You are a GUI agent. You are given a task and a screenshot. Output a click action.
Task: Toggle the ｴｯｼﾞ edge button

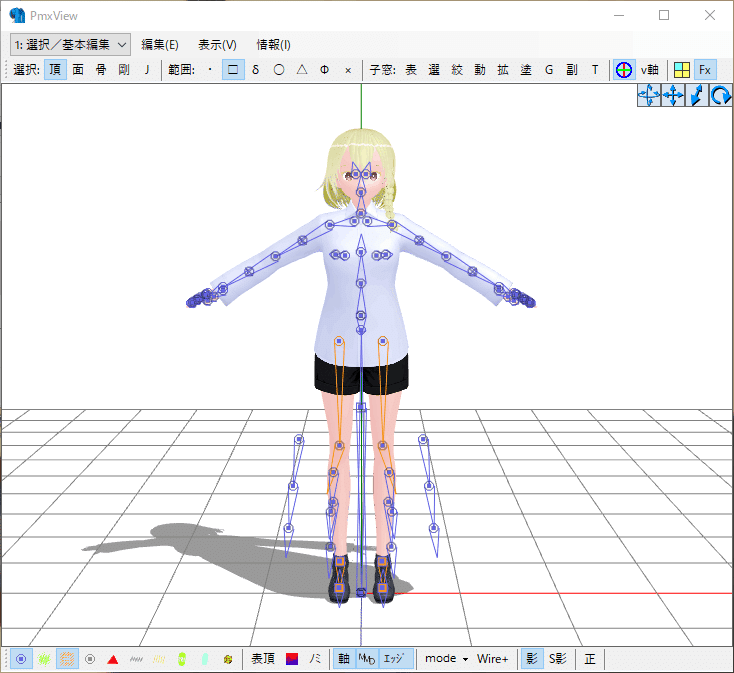(x=396, y=659)
